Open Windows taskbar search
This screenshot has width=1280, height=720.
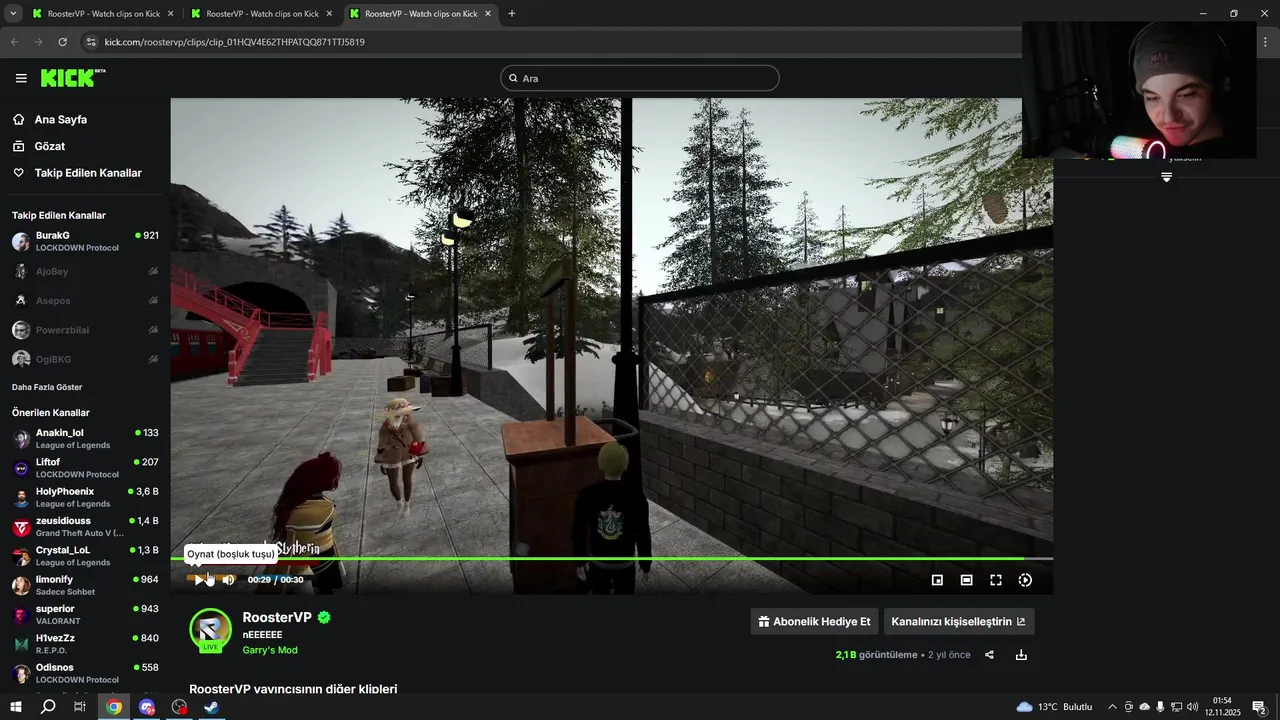(47, 707)
